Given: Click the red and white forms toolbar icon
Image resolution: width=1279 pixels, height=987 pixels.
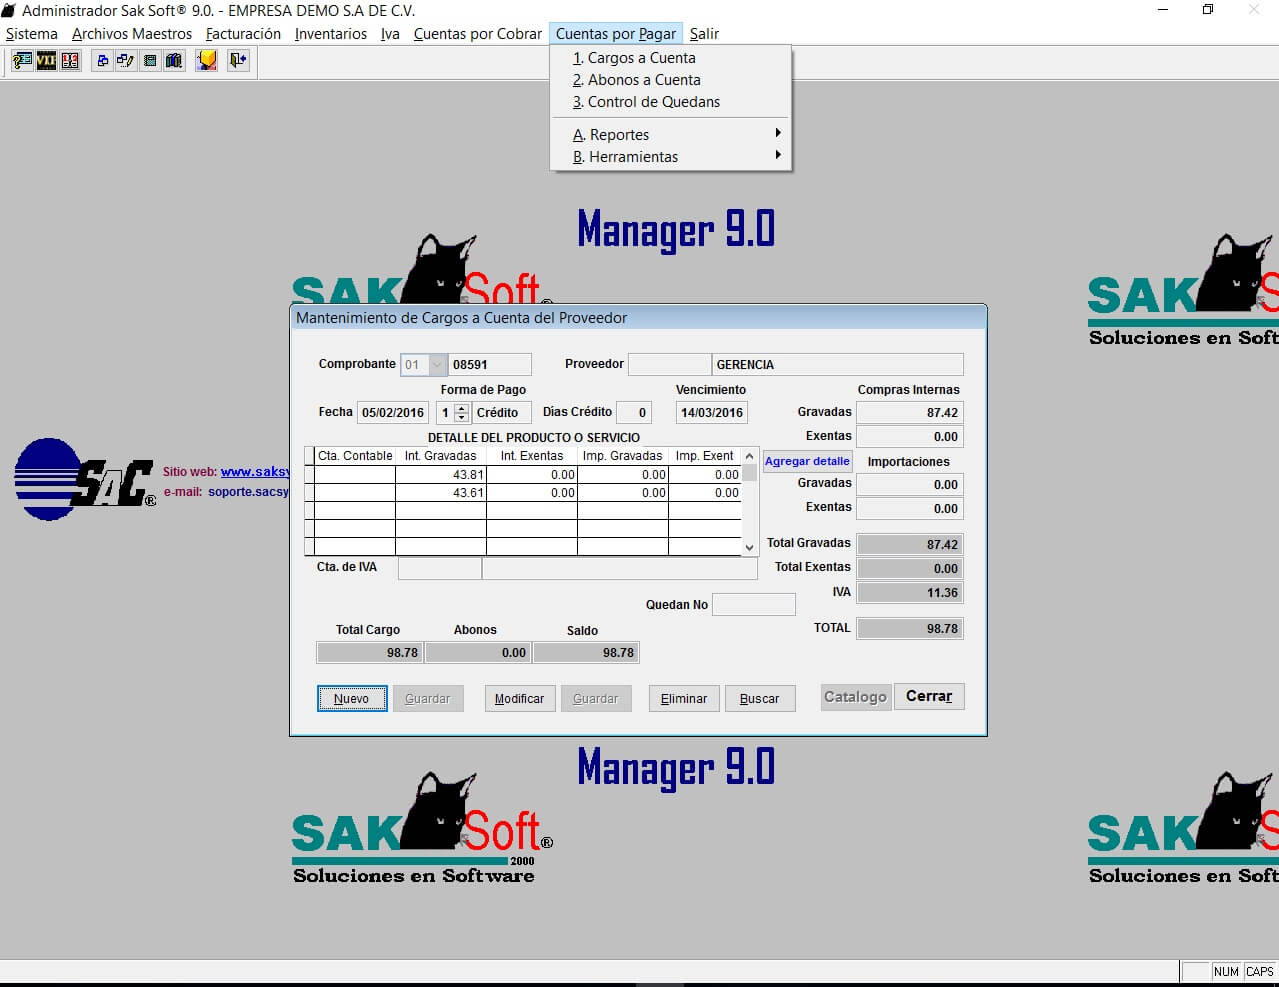Looking at the screenshot, I should pyautogui.click(x=70, y=61).
